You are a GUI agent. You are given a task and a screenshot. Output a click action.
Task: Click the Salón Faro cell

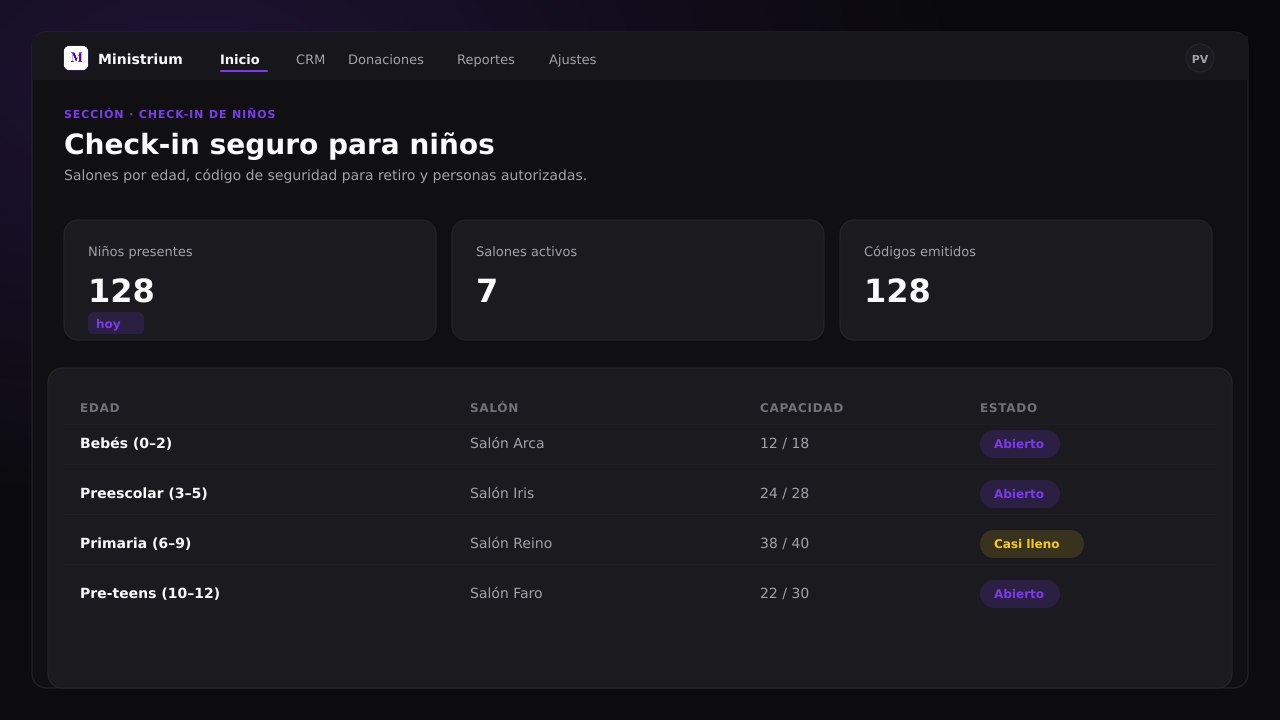tap(506, 593)
